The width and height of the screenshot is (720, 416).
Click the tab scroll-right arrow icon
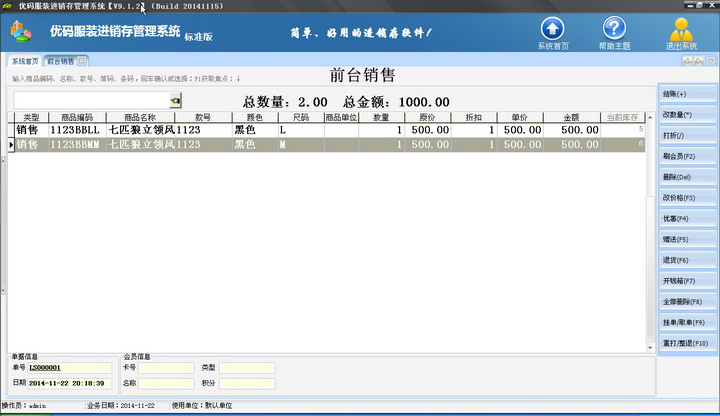(x=698, y=61)
